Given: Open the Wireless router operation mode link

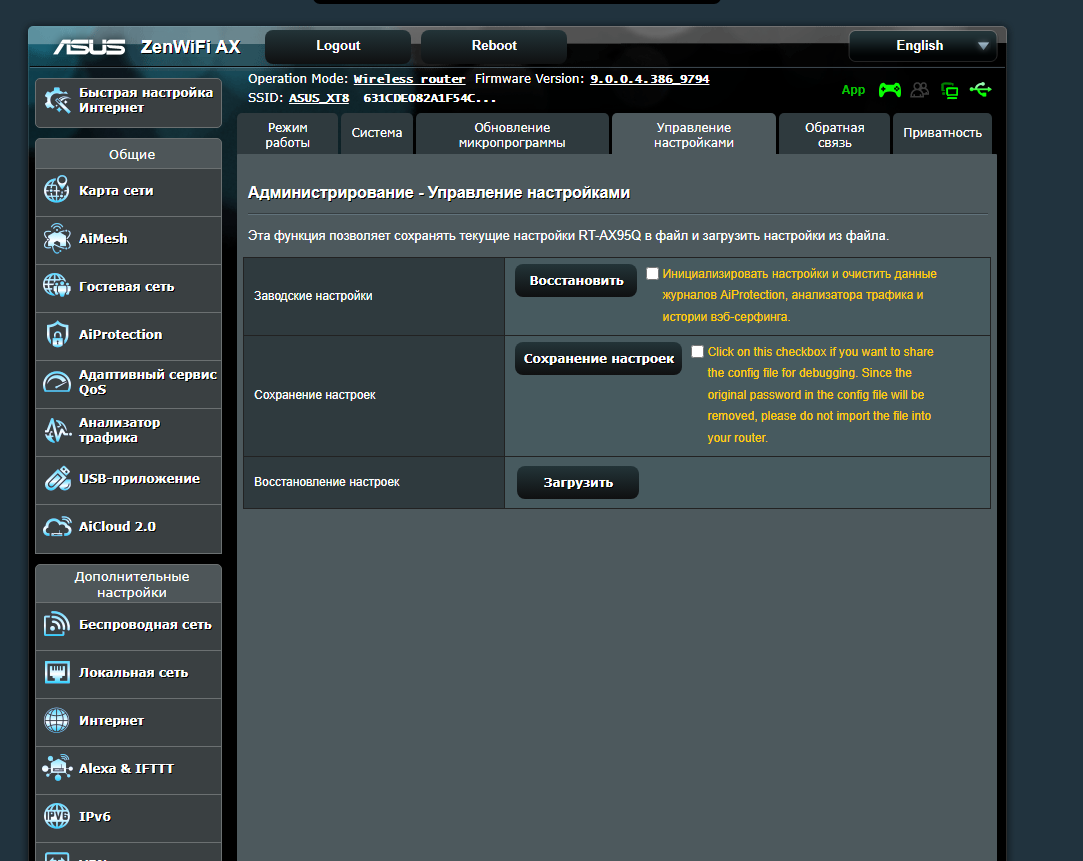Looking at the screenshot, I should coord(409,79).
